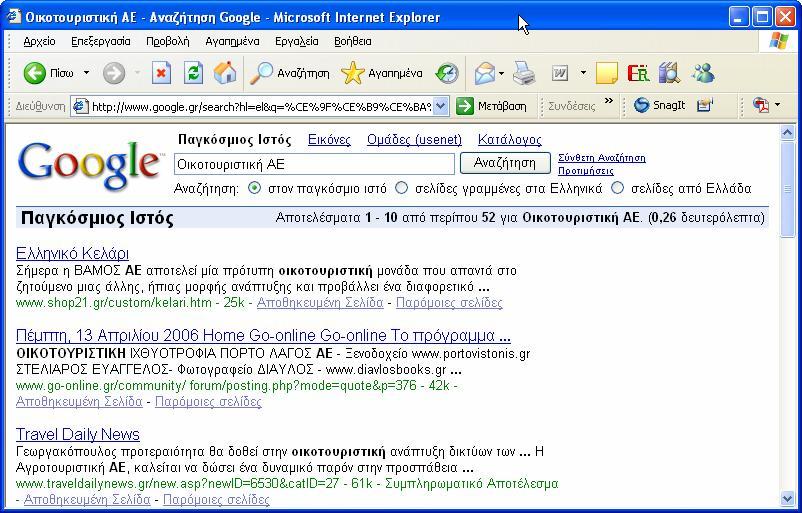
Task: Open the Κατάλογος link
Action: [x=510, y=140]
